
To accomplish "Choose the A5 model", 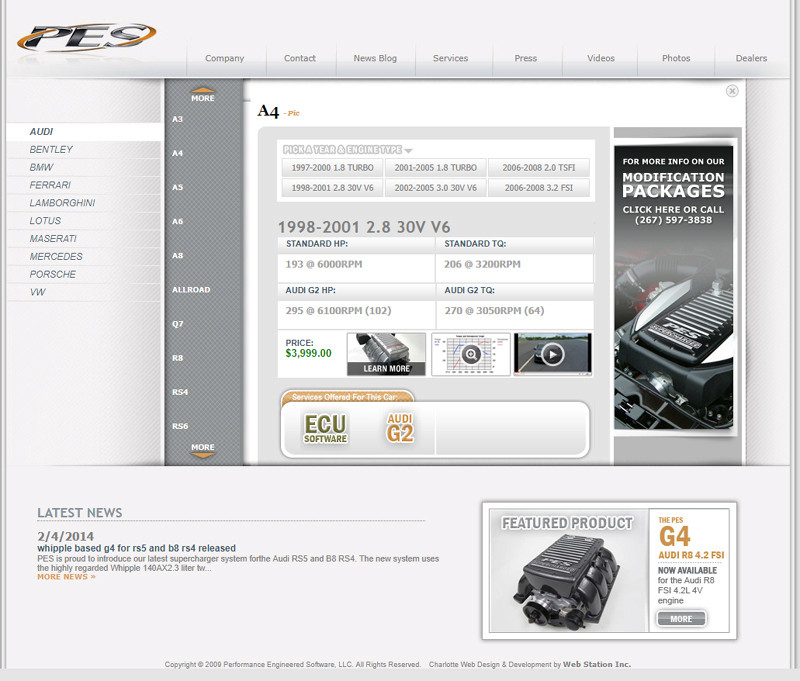I will 177,187.
